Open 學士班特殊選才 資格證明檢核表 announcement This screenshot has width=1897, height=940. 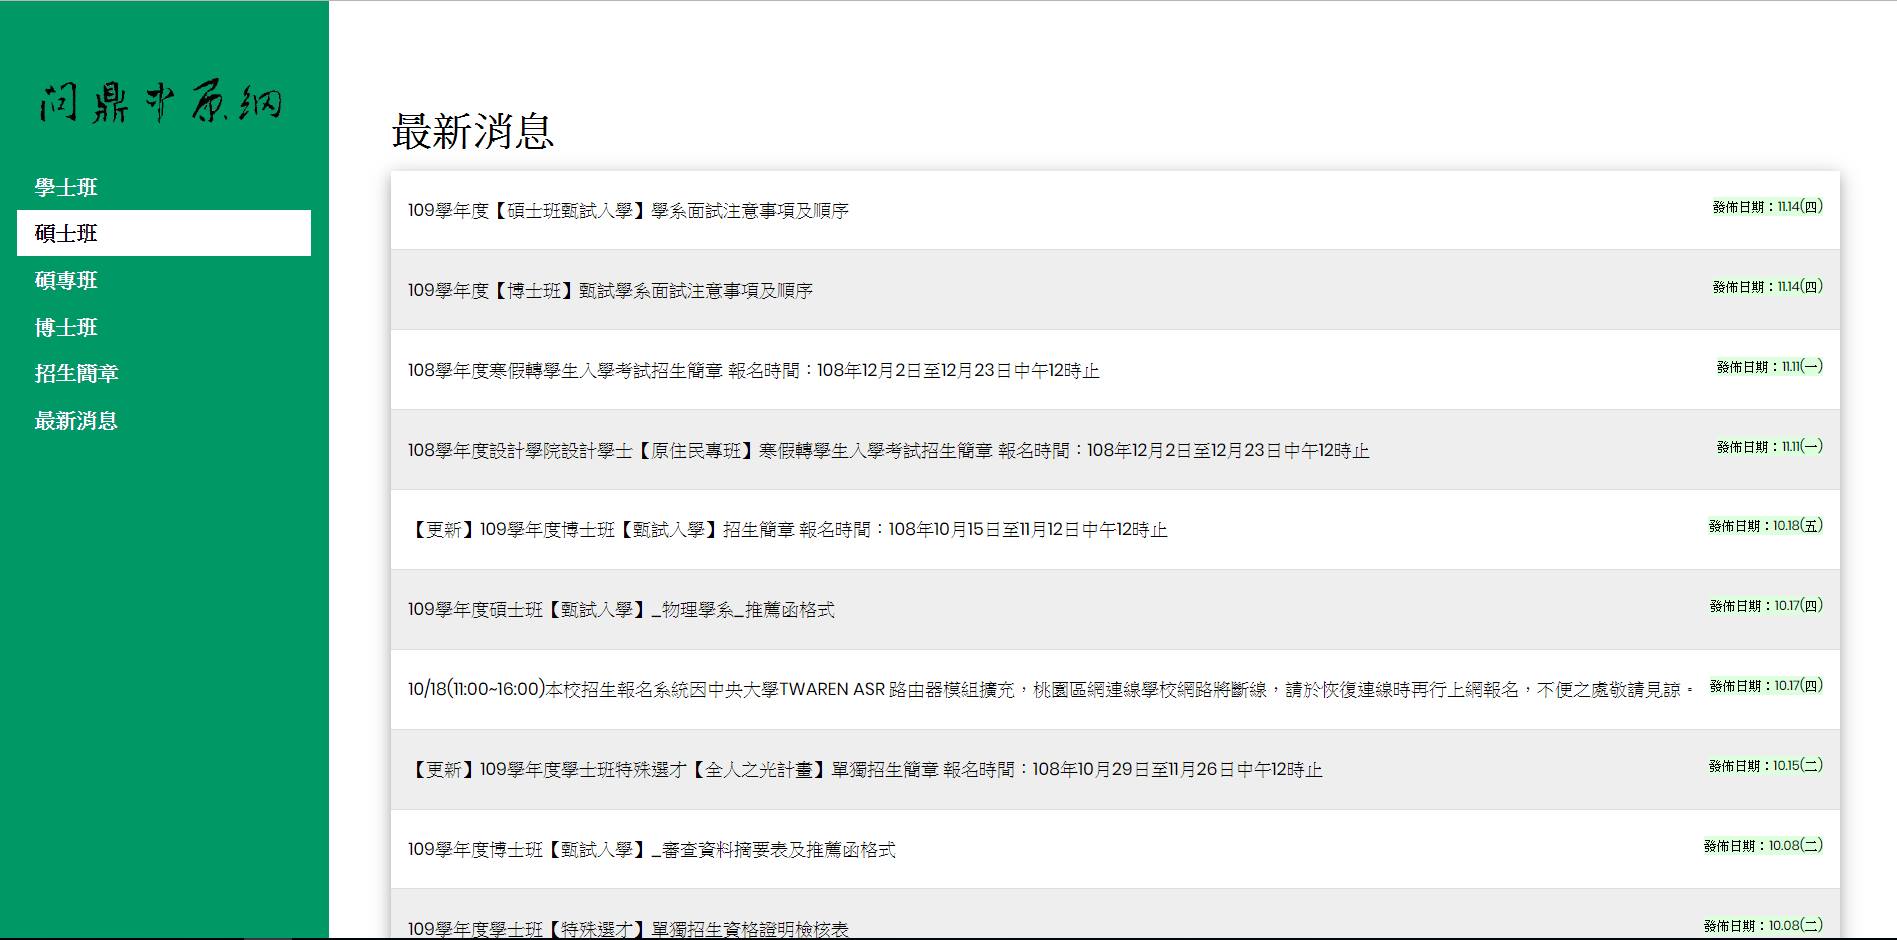click(x=628, y=928)
